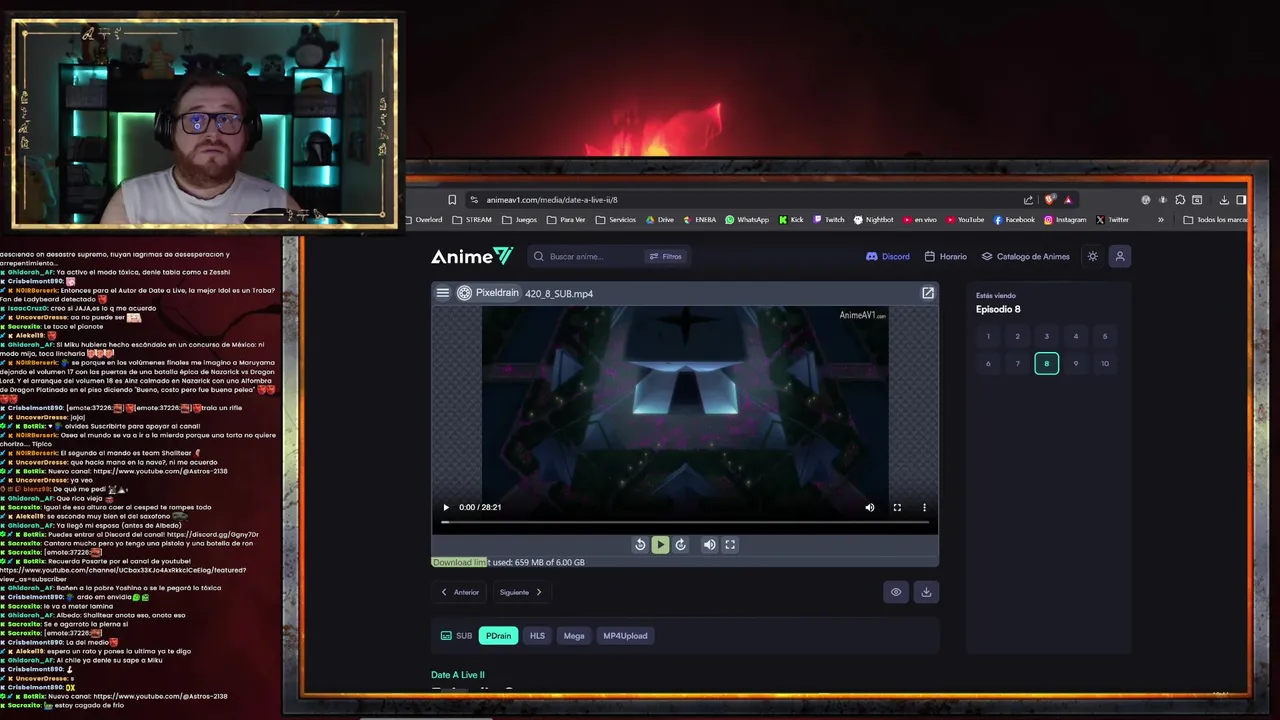Select episode 4 in the episode grid
1280x720 pixels.
1076,336
